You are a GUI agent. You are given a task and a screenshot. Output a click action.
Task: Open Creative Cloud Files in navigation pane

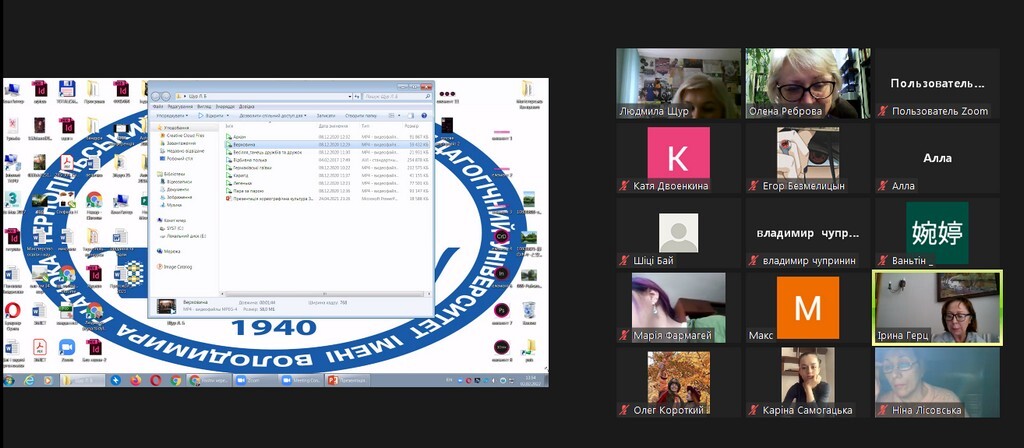point(182,135)
